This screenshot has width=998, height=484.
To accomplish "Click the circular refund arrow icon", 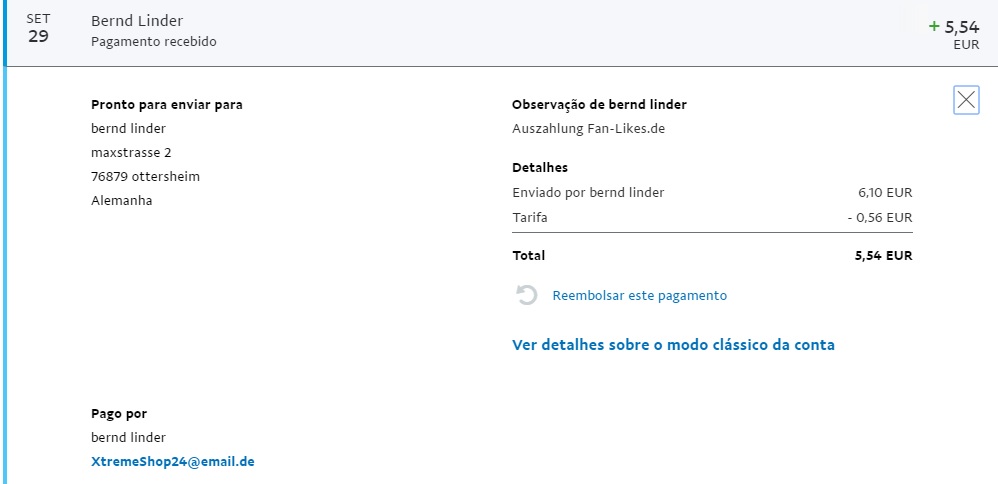I will click(526, 295).
